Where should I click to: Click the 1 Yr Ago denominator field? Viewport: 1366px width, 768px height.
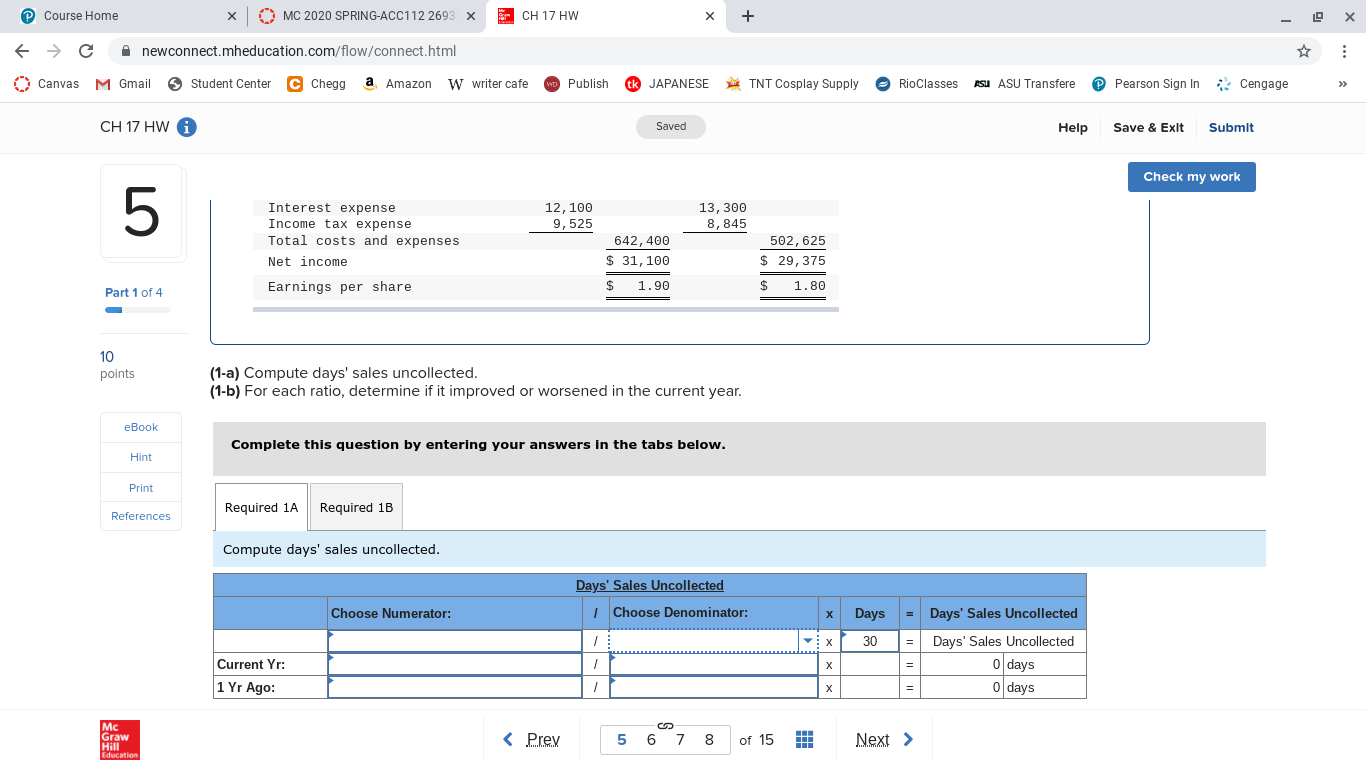coord(714,687)
